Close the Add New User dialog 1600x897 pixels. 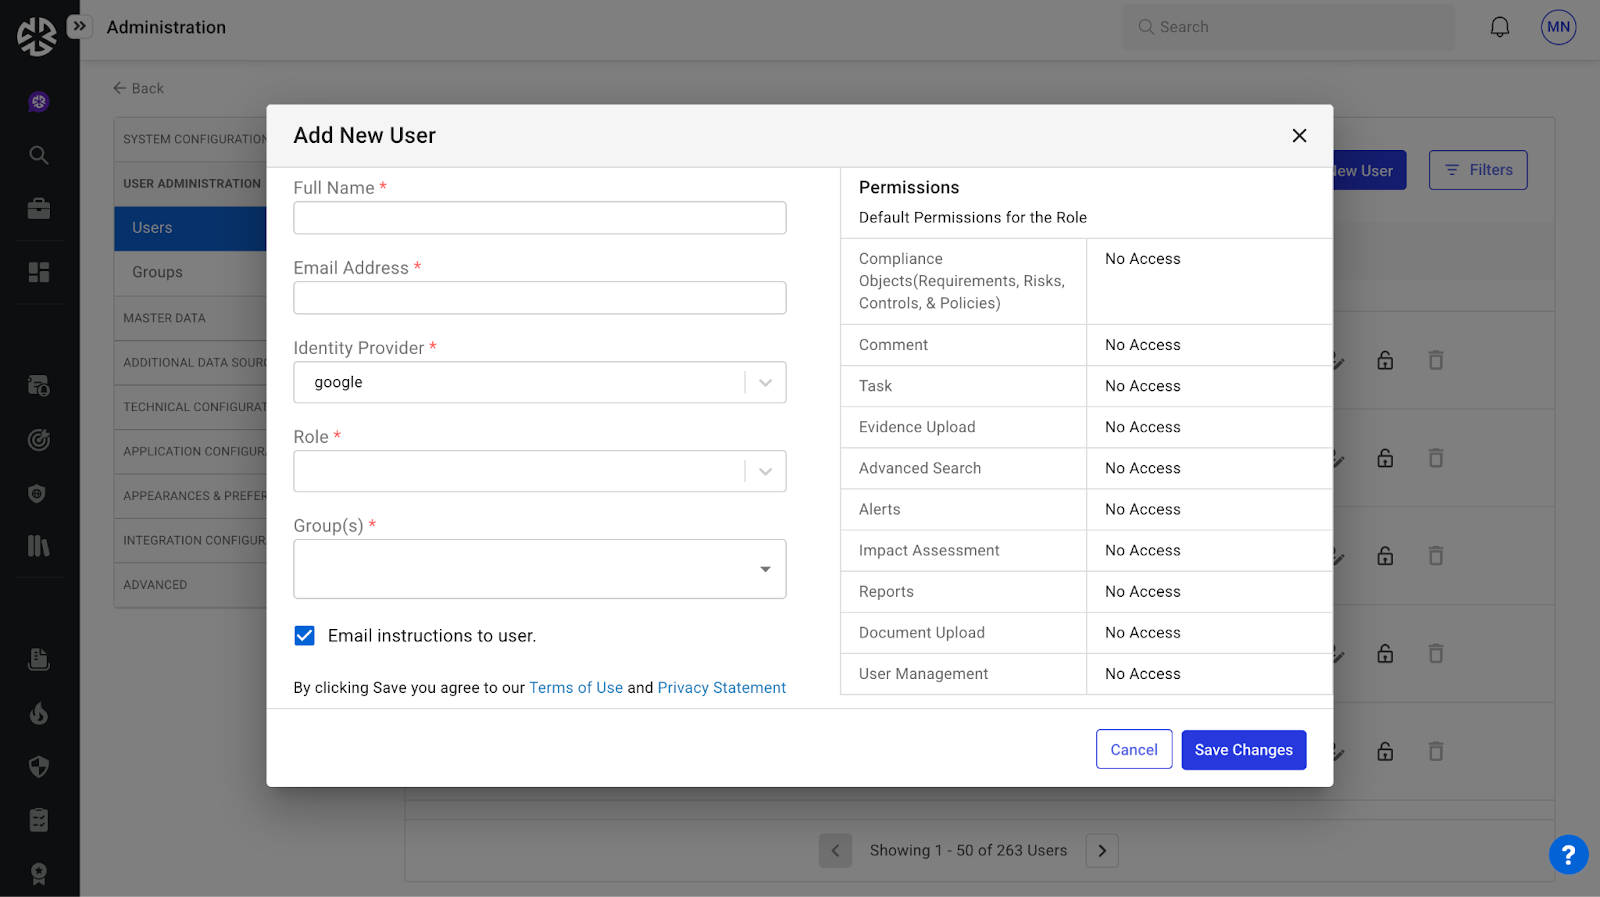point(1299,136)
